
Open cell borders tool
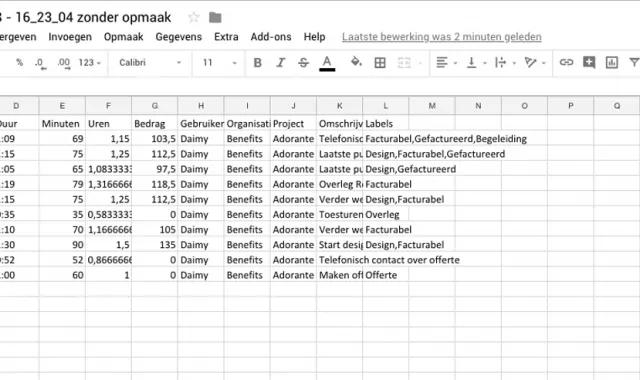pyautogui.click(x=380, y=63)
